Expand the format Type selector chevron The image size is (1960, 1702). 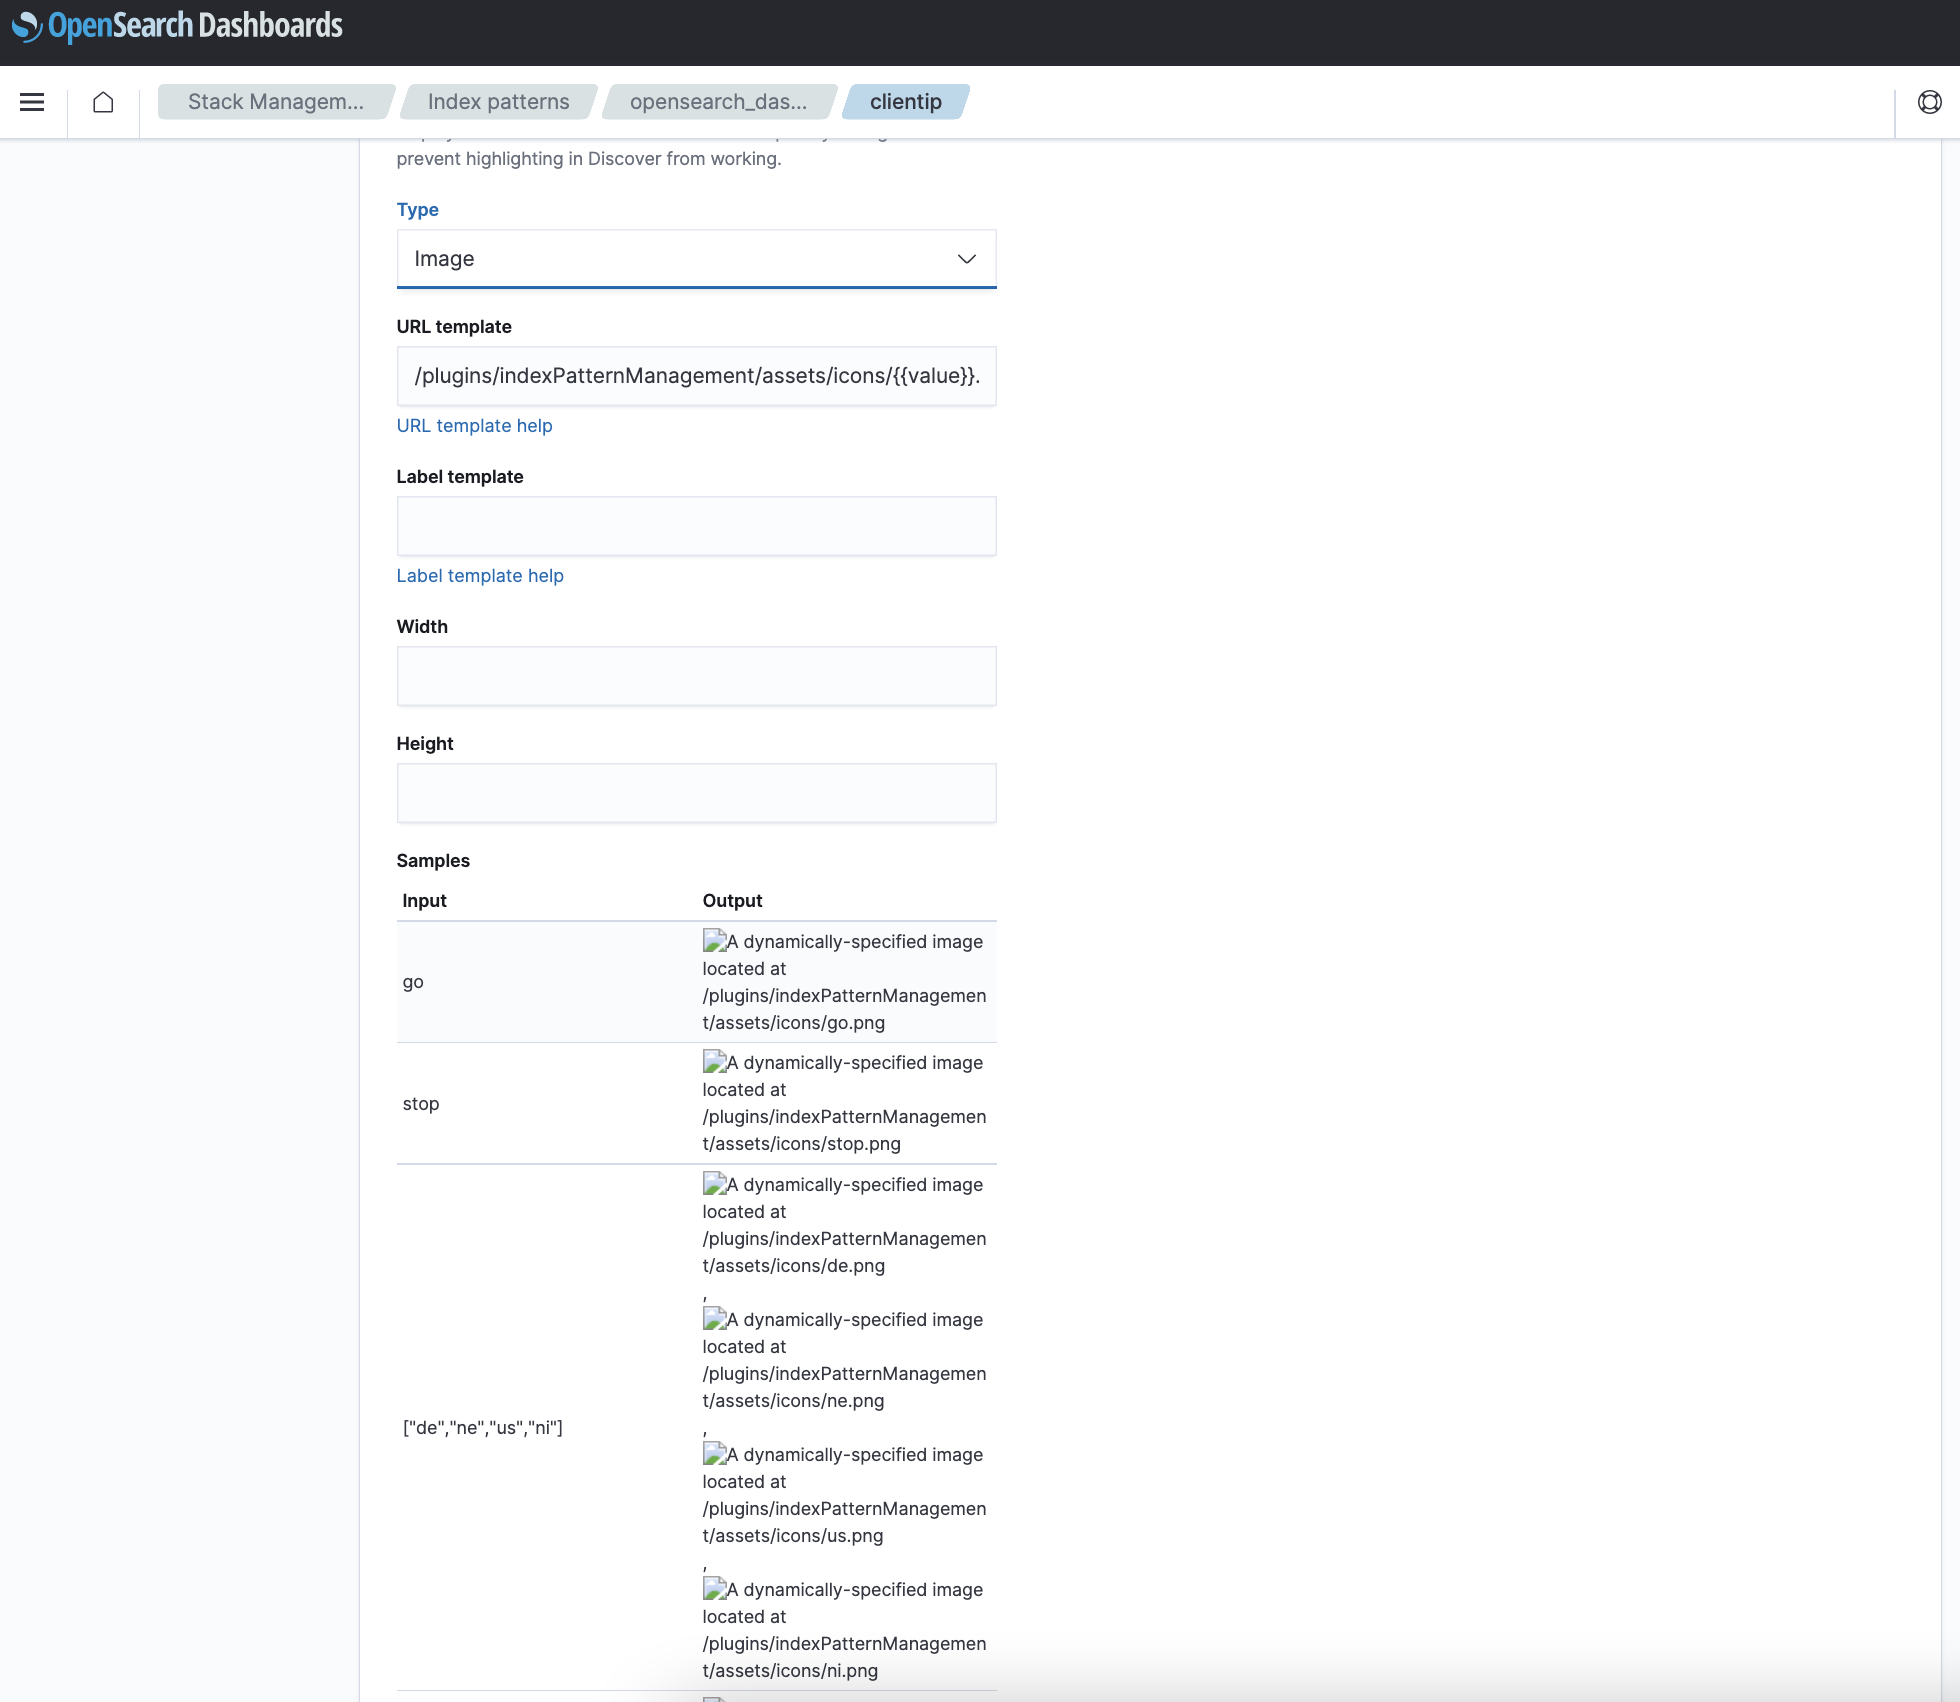point(966,258)
